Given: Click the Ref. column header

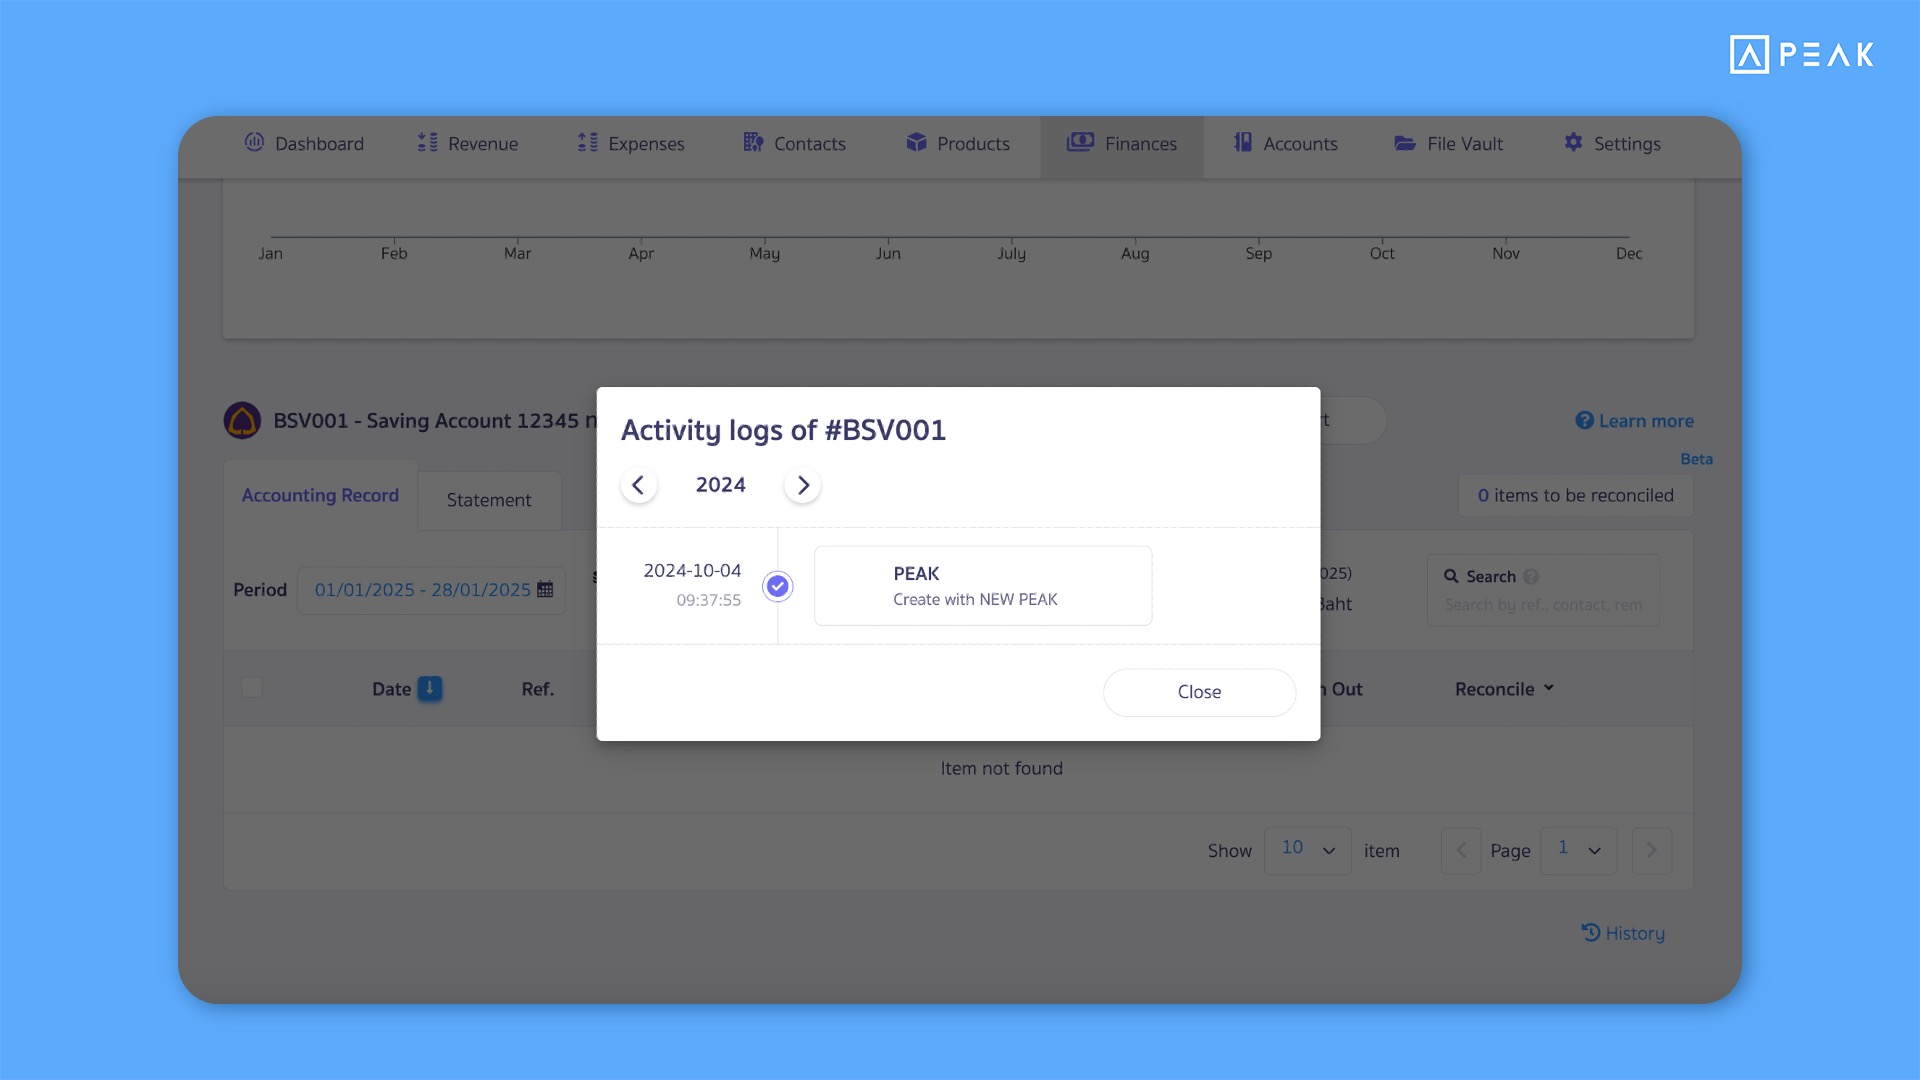Looking at the screenshot, I should 537,689.
